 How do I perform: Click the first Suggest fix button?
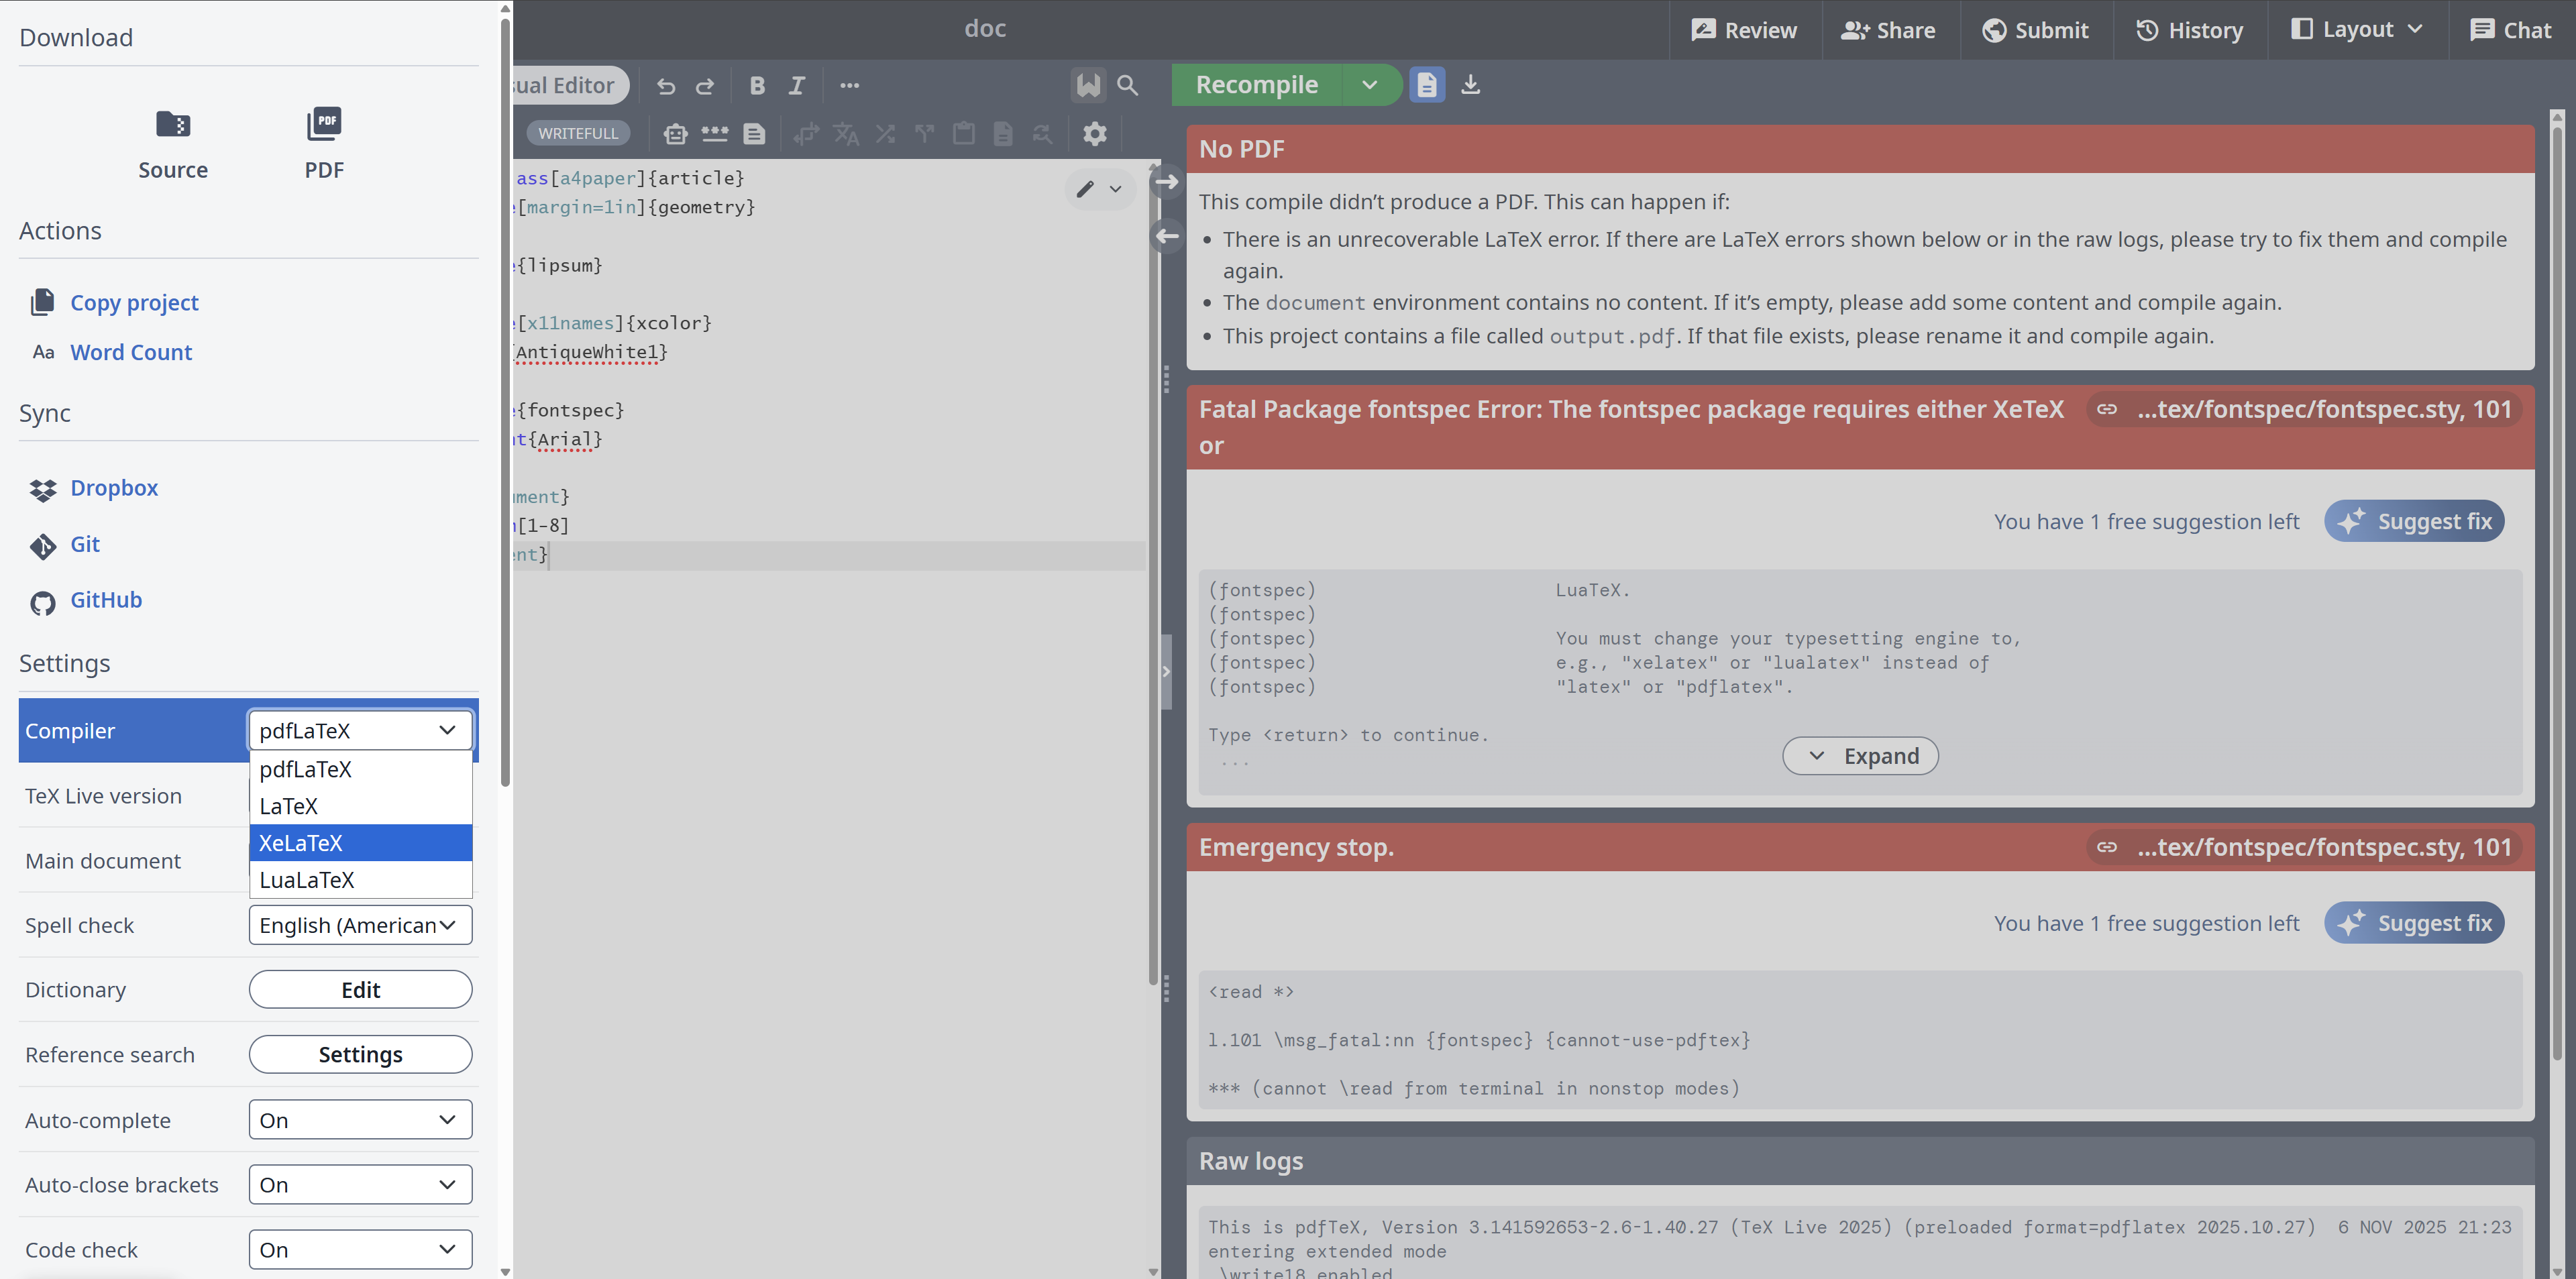coord(2414,521)
